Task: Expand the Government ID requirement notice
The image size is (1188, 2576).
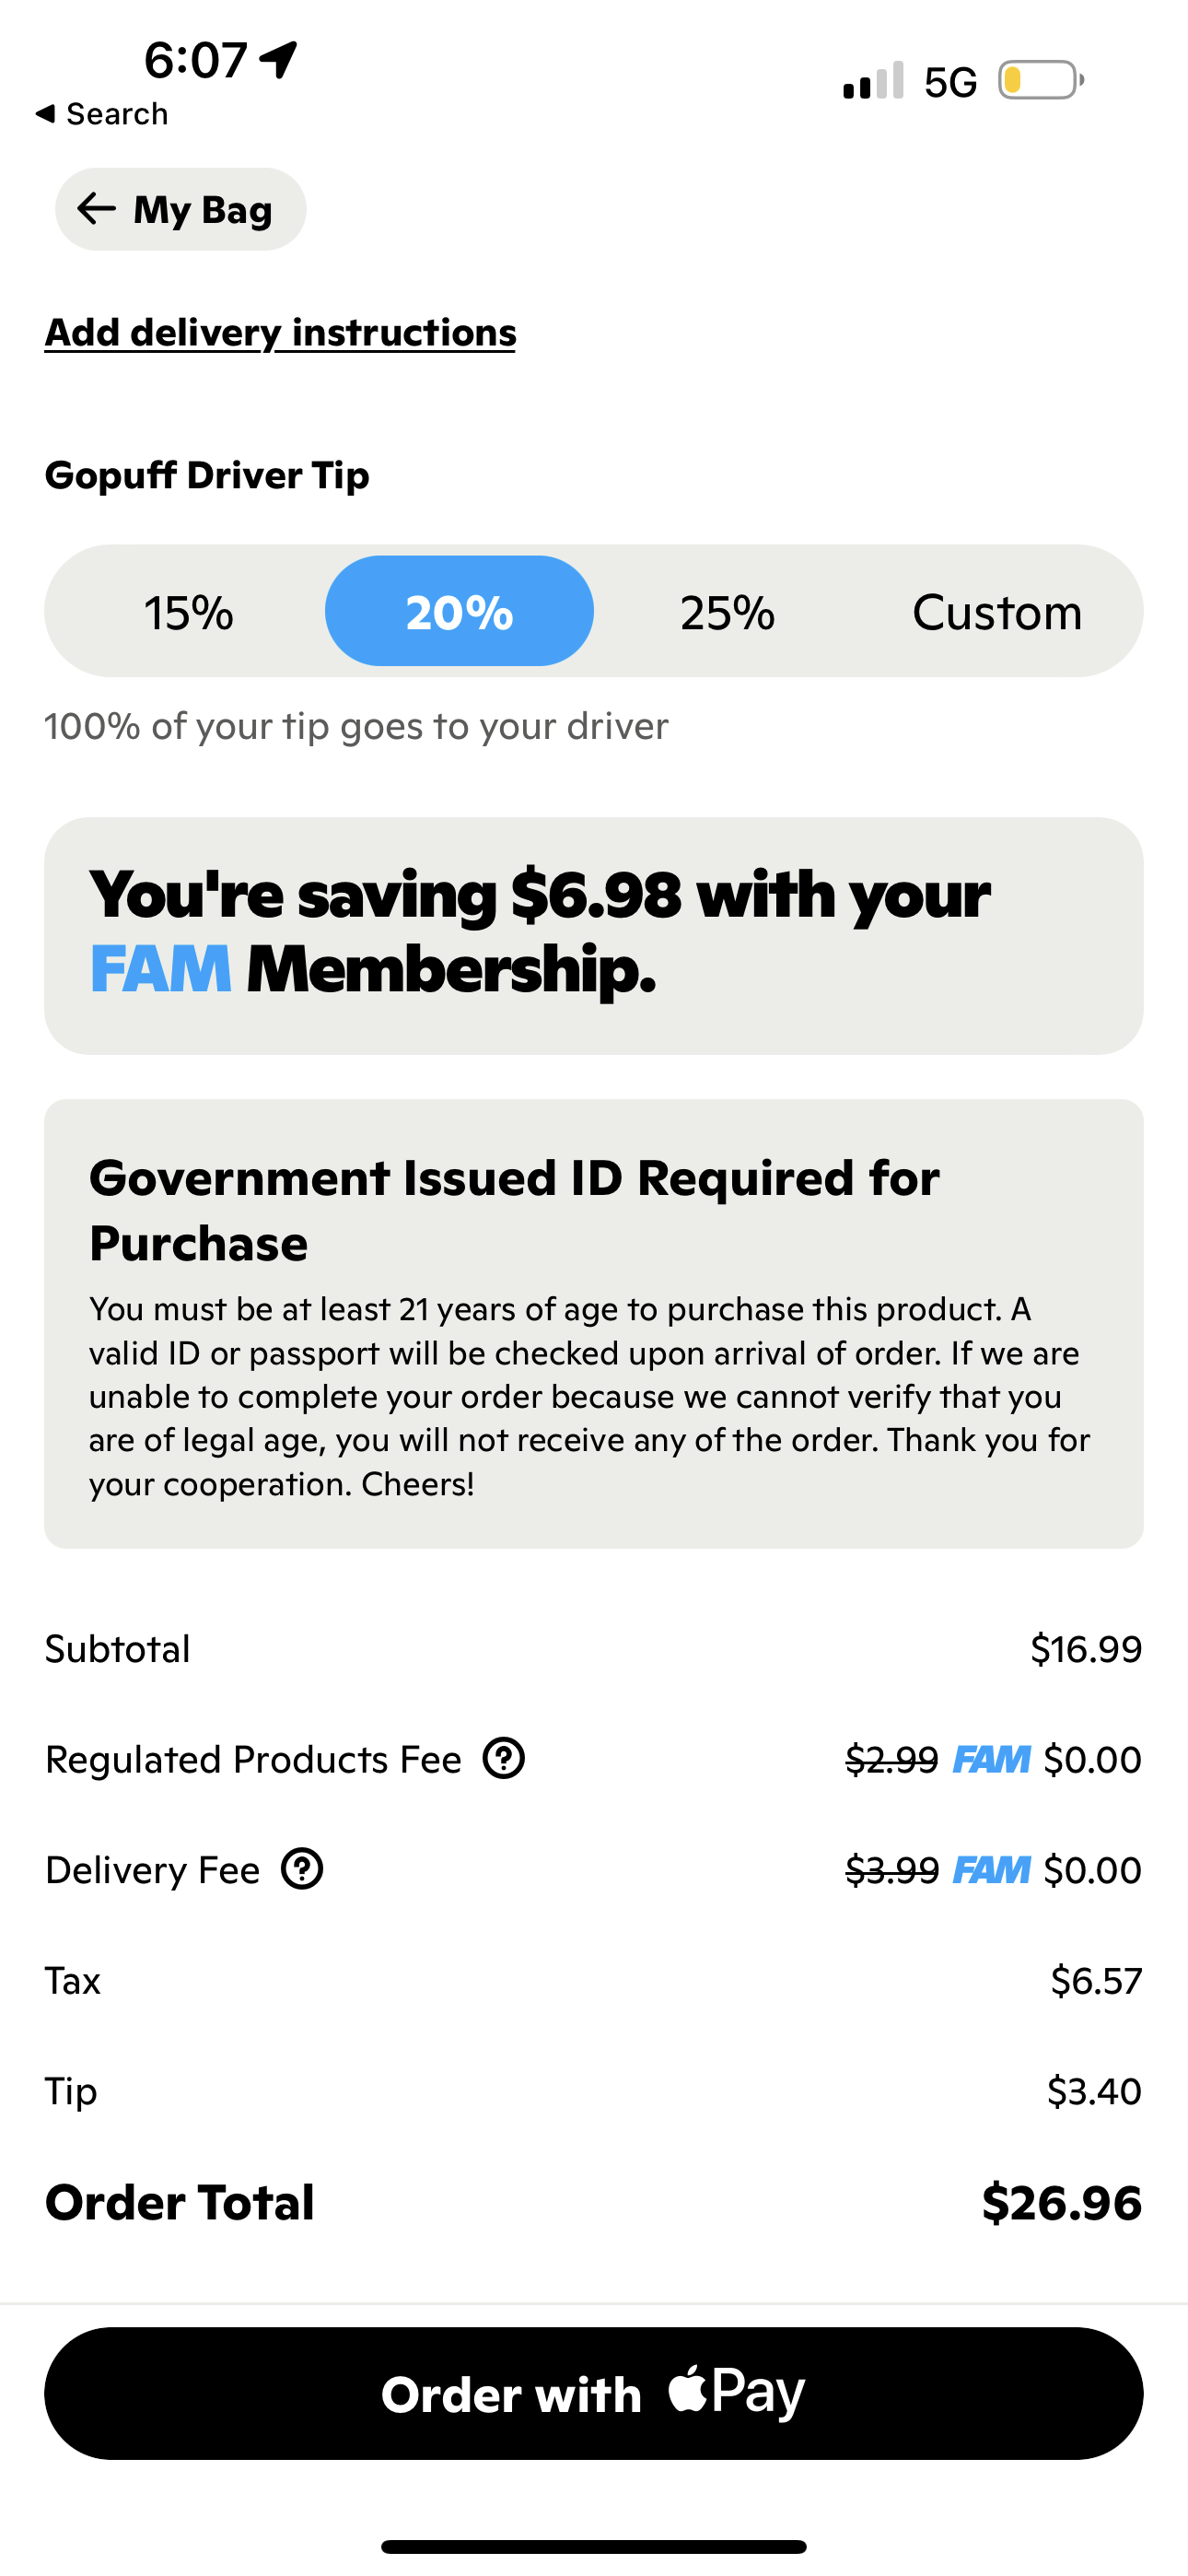Action: point(593,1330)
